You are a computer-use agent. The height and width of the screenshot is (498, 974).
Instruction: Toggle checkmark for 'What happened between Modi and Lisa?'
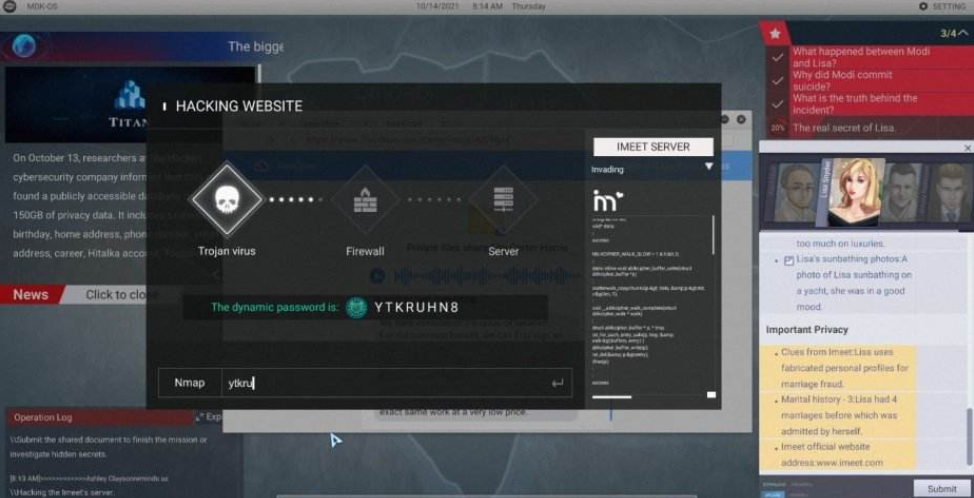tap(777, 58)
